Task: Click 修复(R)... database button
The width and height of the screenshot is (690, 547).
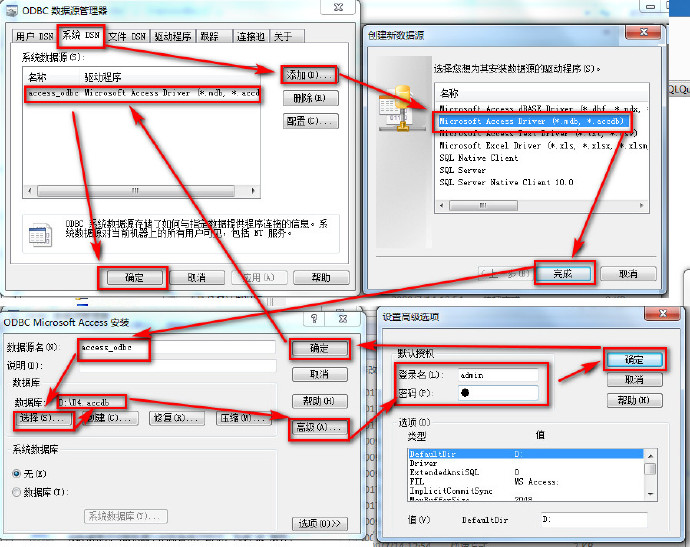Action: 176,418
